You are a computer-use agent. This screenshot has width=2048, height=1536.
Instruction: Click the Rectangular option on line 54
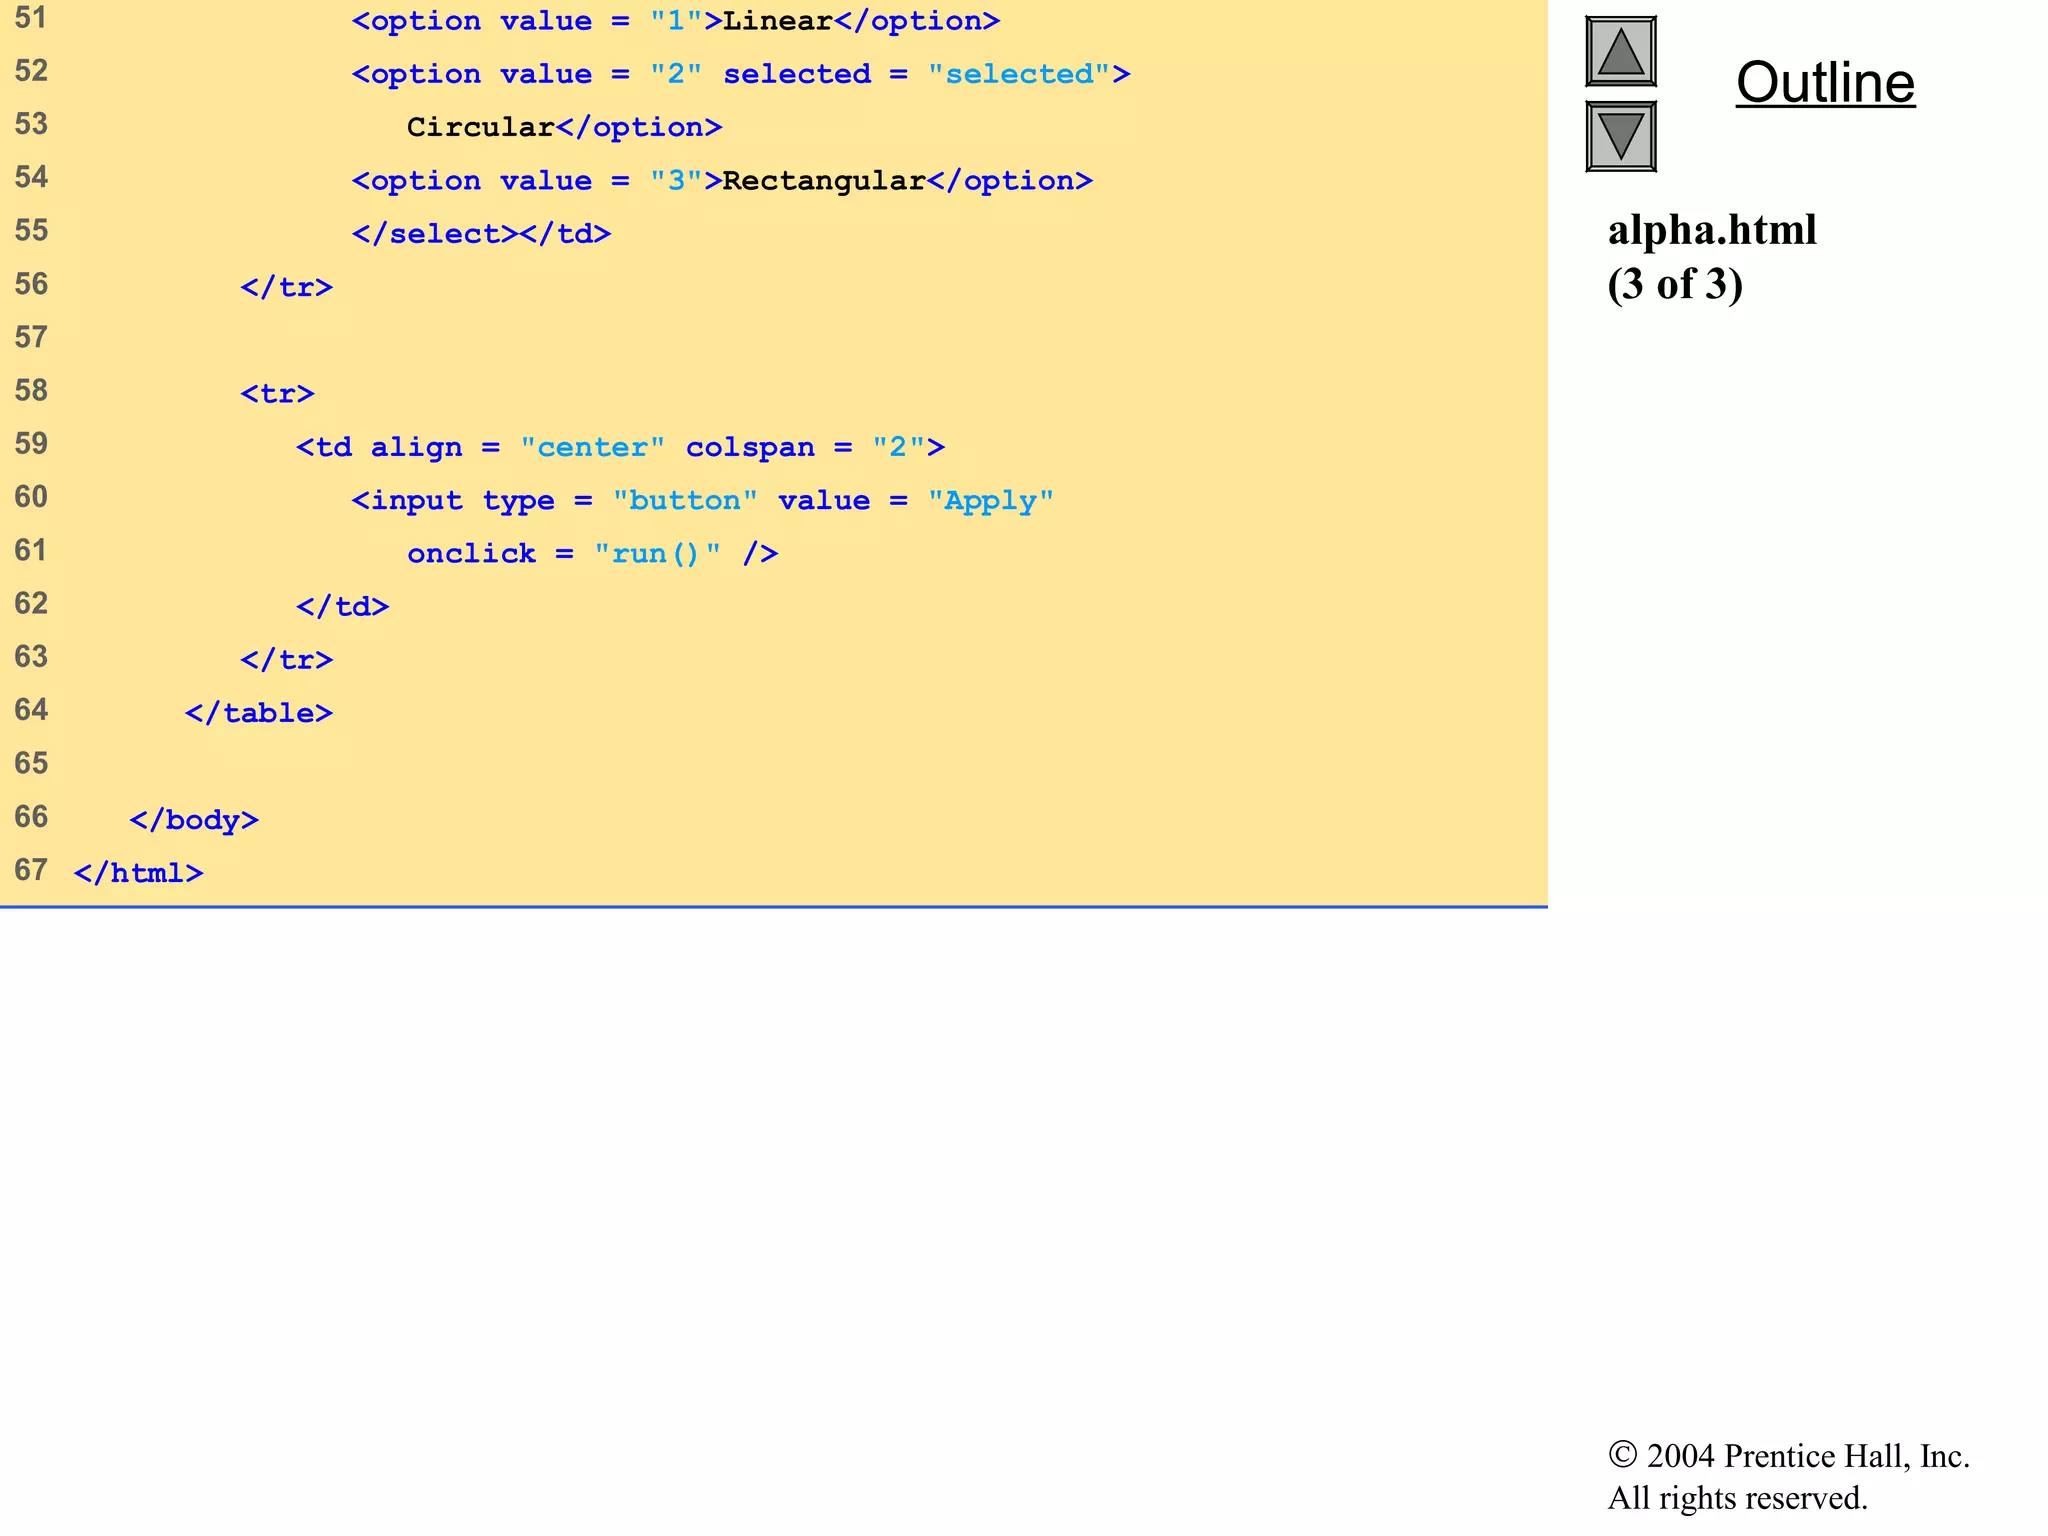point(722,181)
